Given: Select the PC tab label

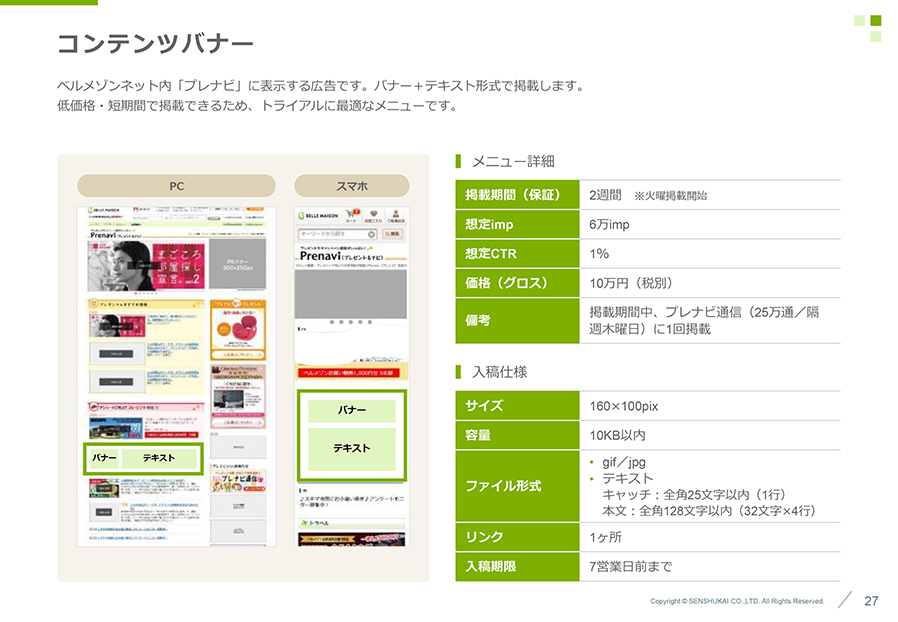Looking at the screenshot, I should tap(176, 186).
